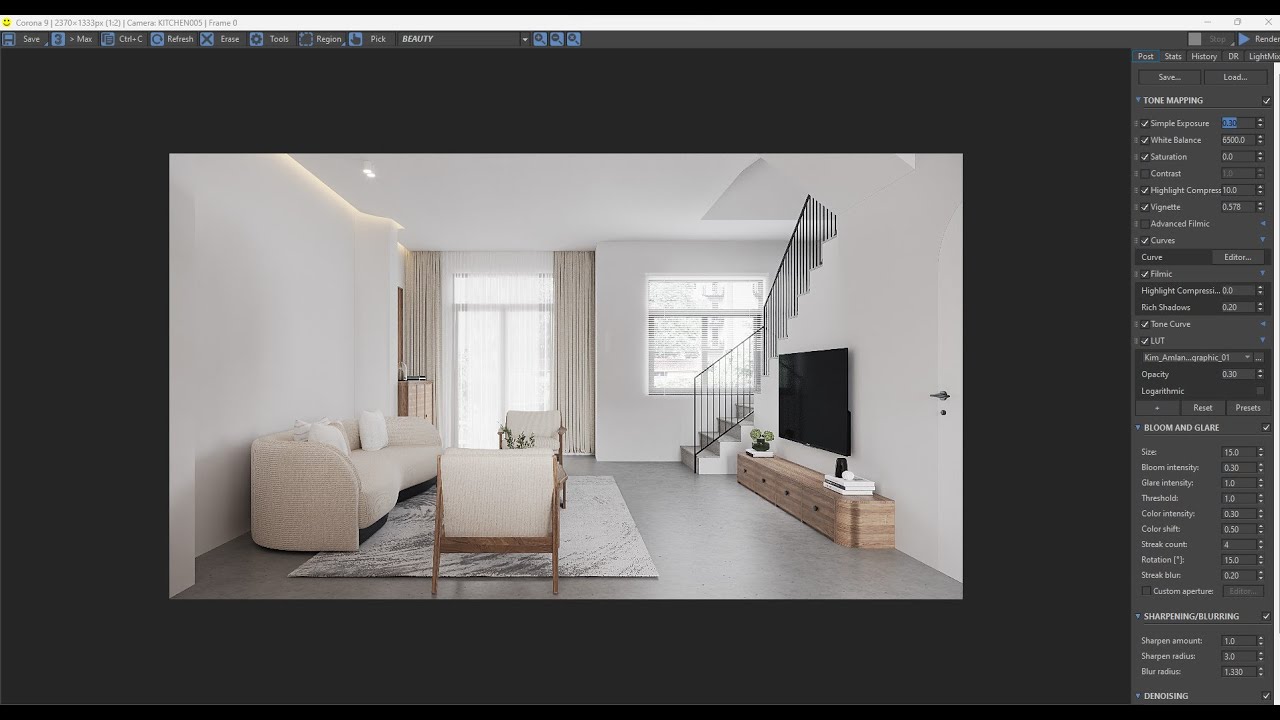The image size is (1280, 720).
Task: Expand the Advanced Filmic arrow
Action: (1262, 224)
